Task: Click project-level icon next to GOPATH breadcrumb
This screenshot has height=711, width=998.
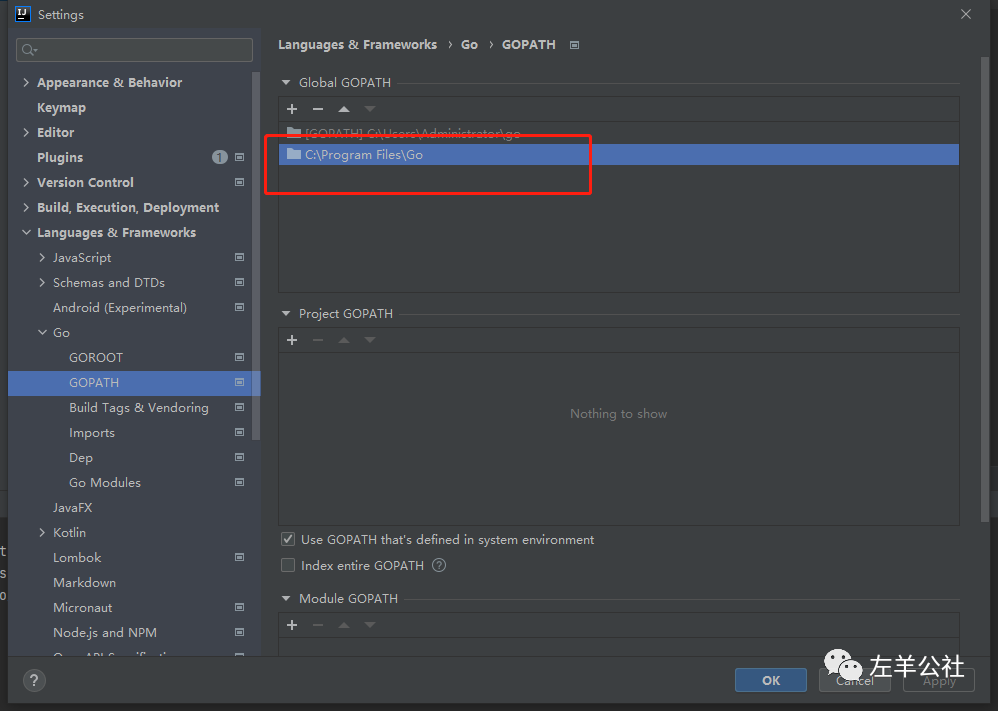Action: pos(574,45)
